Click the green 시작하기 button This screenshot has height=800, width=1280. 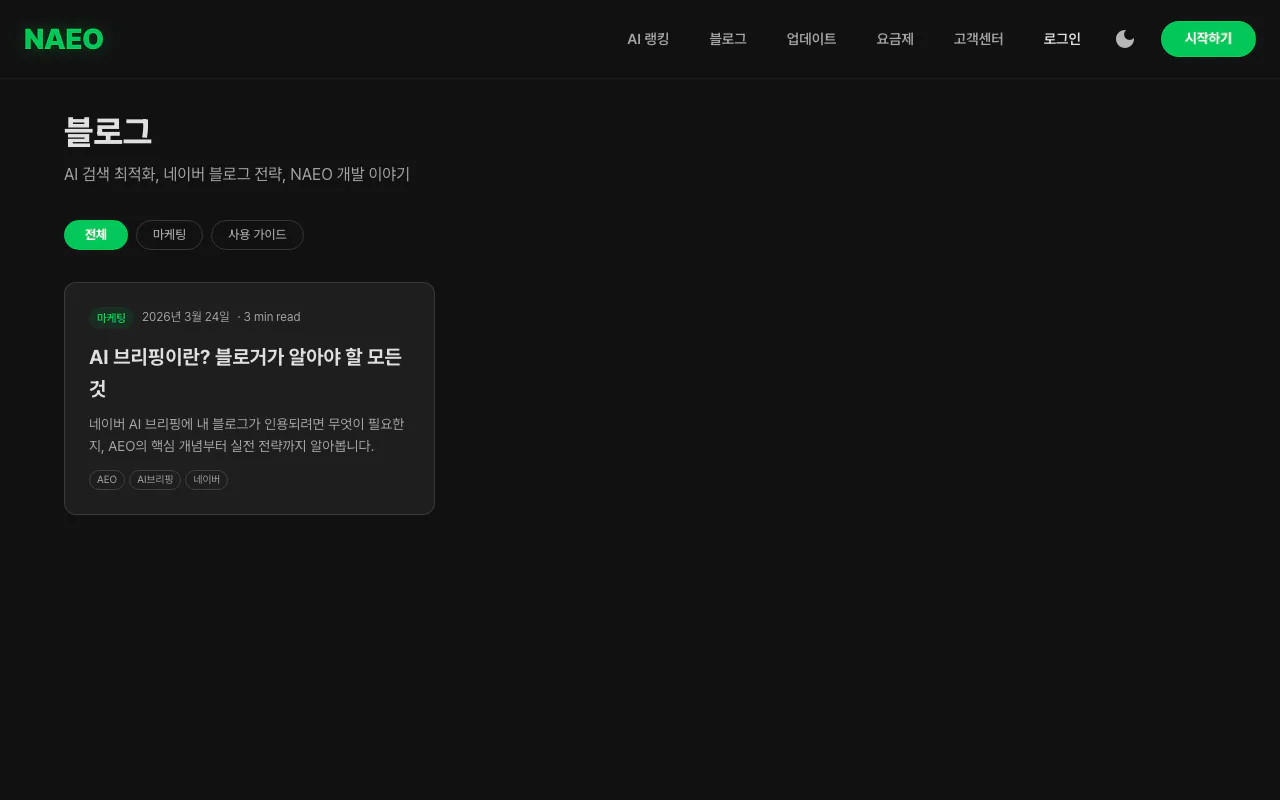[1208, 39]
